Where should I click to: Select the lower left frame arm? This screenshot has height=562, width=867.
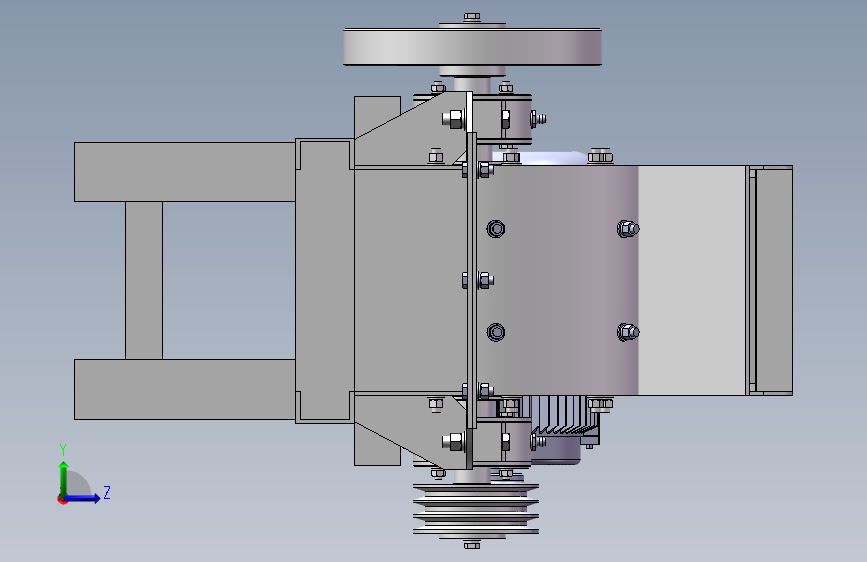click(x=185, y=389)
